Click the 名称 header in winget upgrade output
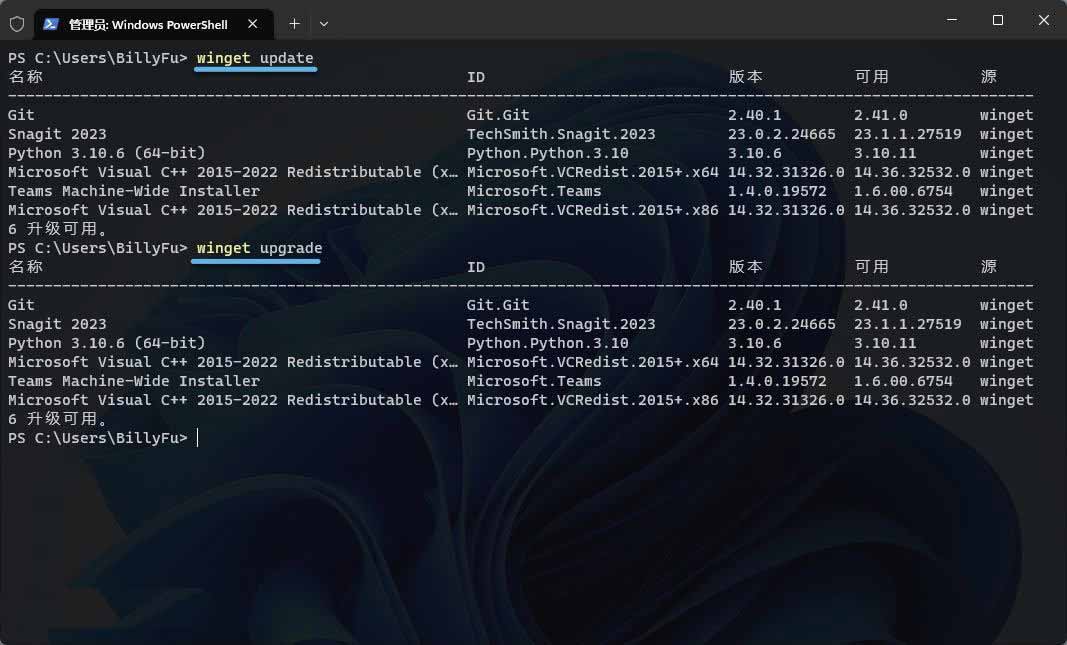This screenshot has height=645, width=1067. click(26, 267)
